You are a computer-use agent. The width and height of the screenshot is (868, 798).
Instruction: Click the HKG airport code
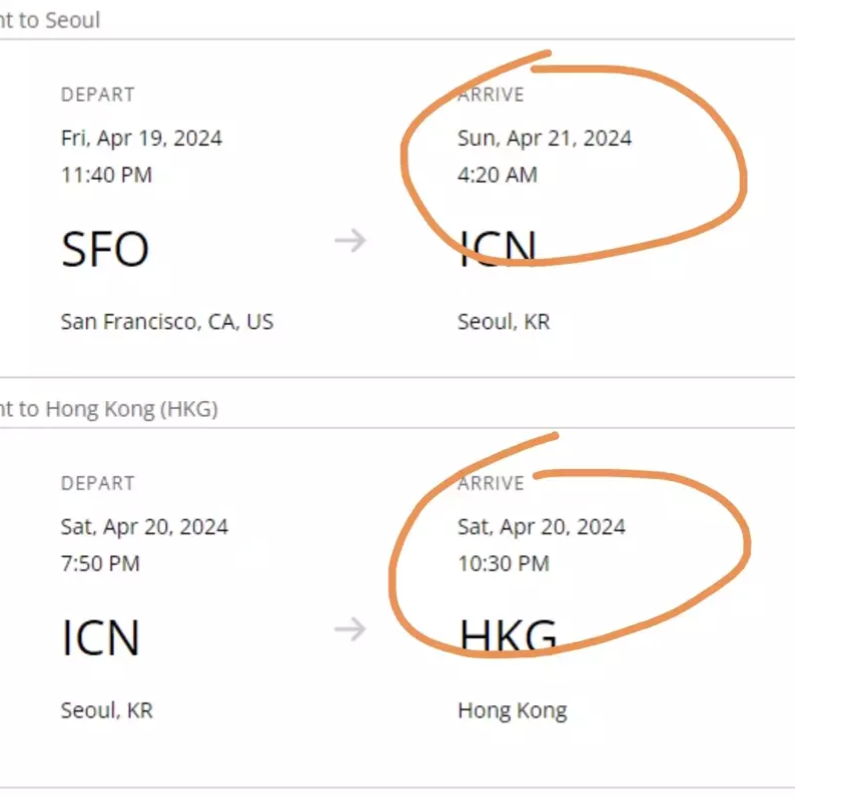point(508,636)
